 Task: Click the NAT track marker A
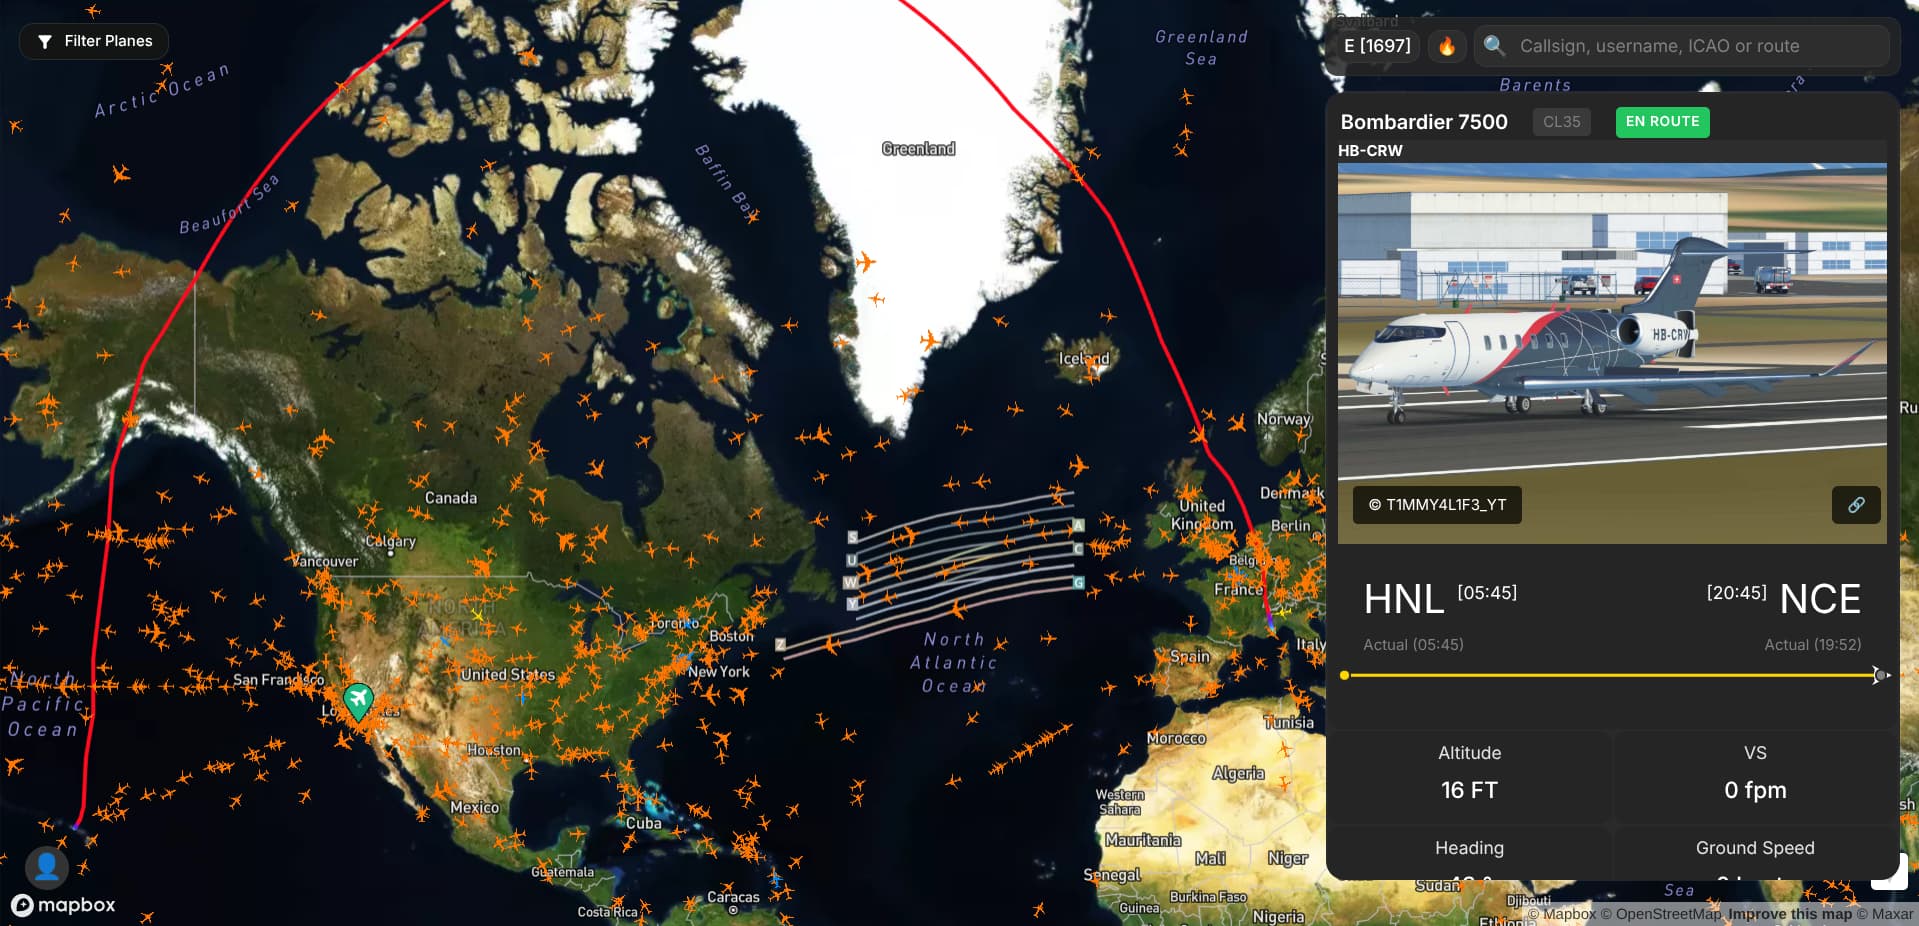[1078, 526]
